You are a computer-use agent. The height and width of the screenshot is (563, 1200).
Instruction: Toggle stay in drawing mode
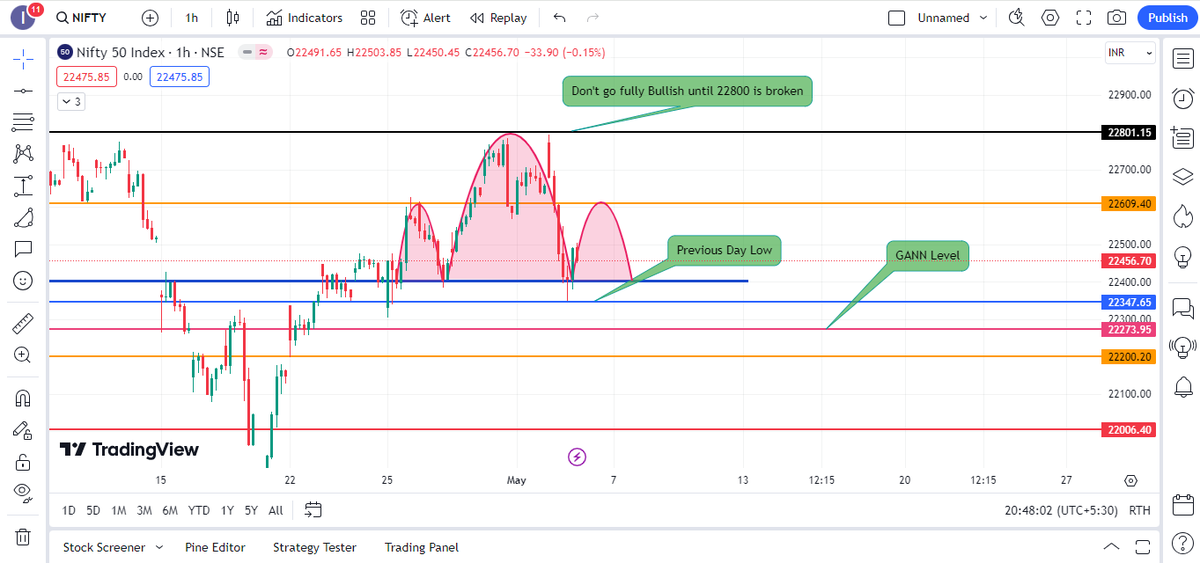point(23,430)
